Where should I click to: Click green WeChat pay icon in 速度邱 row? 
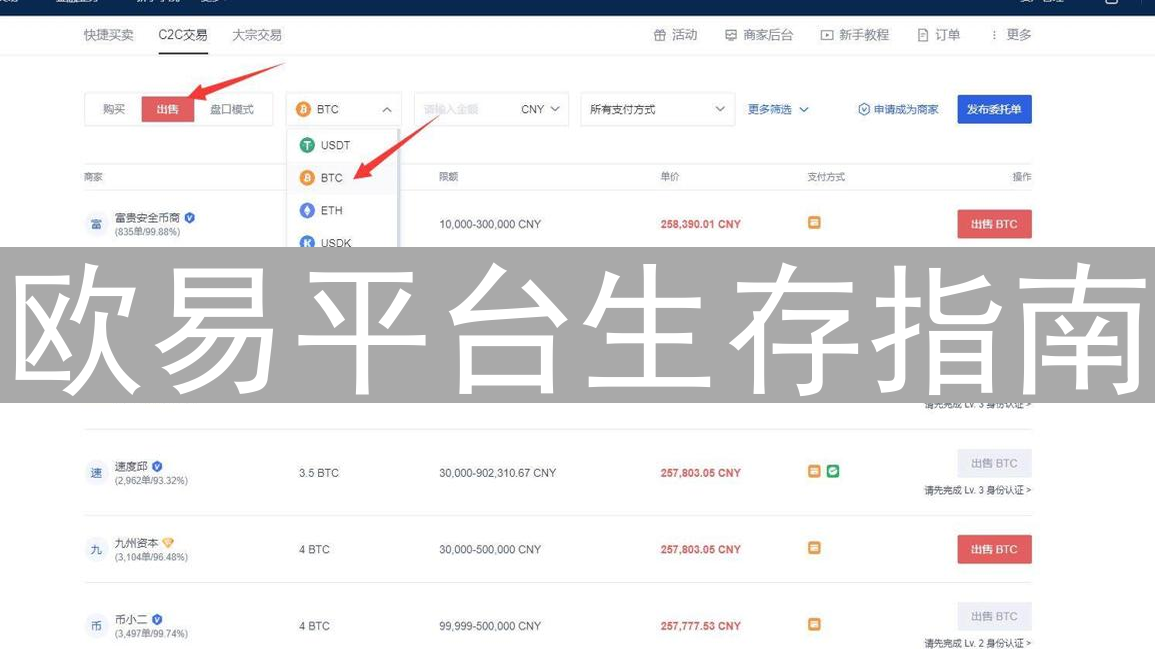832,471
